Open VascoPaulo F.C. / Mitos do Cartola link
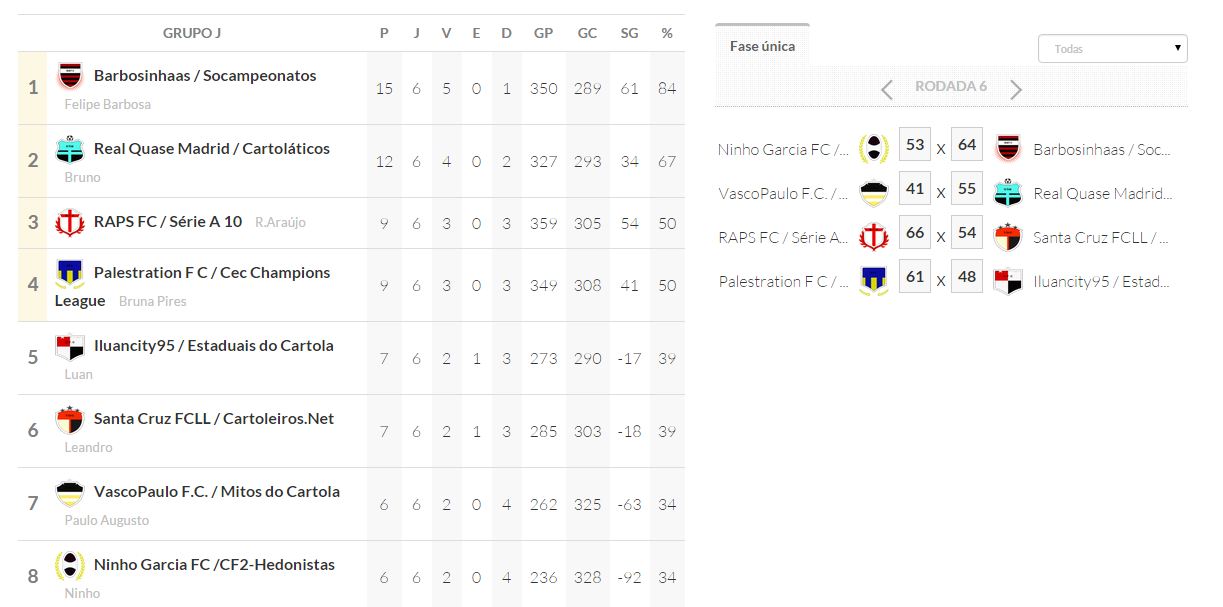 (217, 492)
